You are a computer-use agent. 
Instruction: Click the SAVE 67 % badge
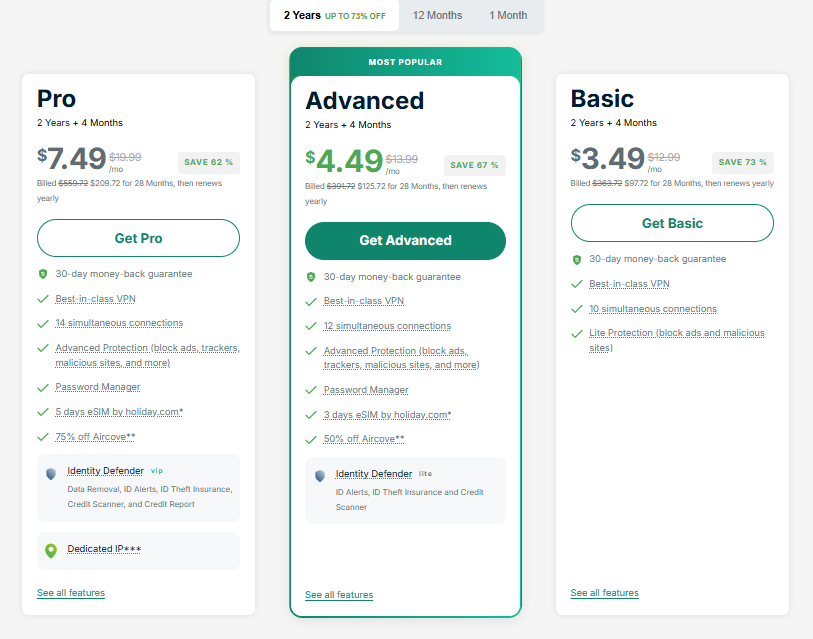(475, 165)
